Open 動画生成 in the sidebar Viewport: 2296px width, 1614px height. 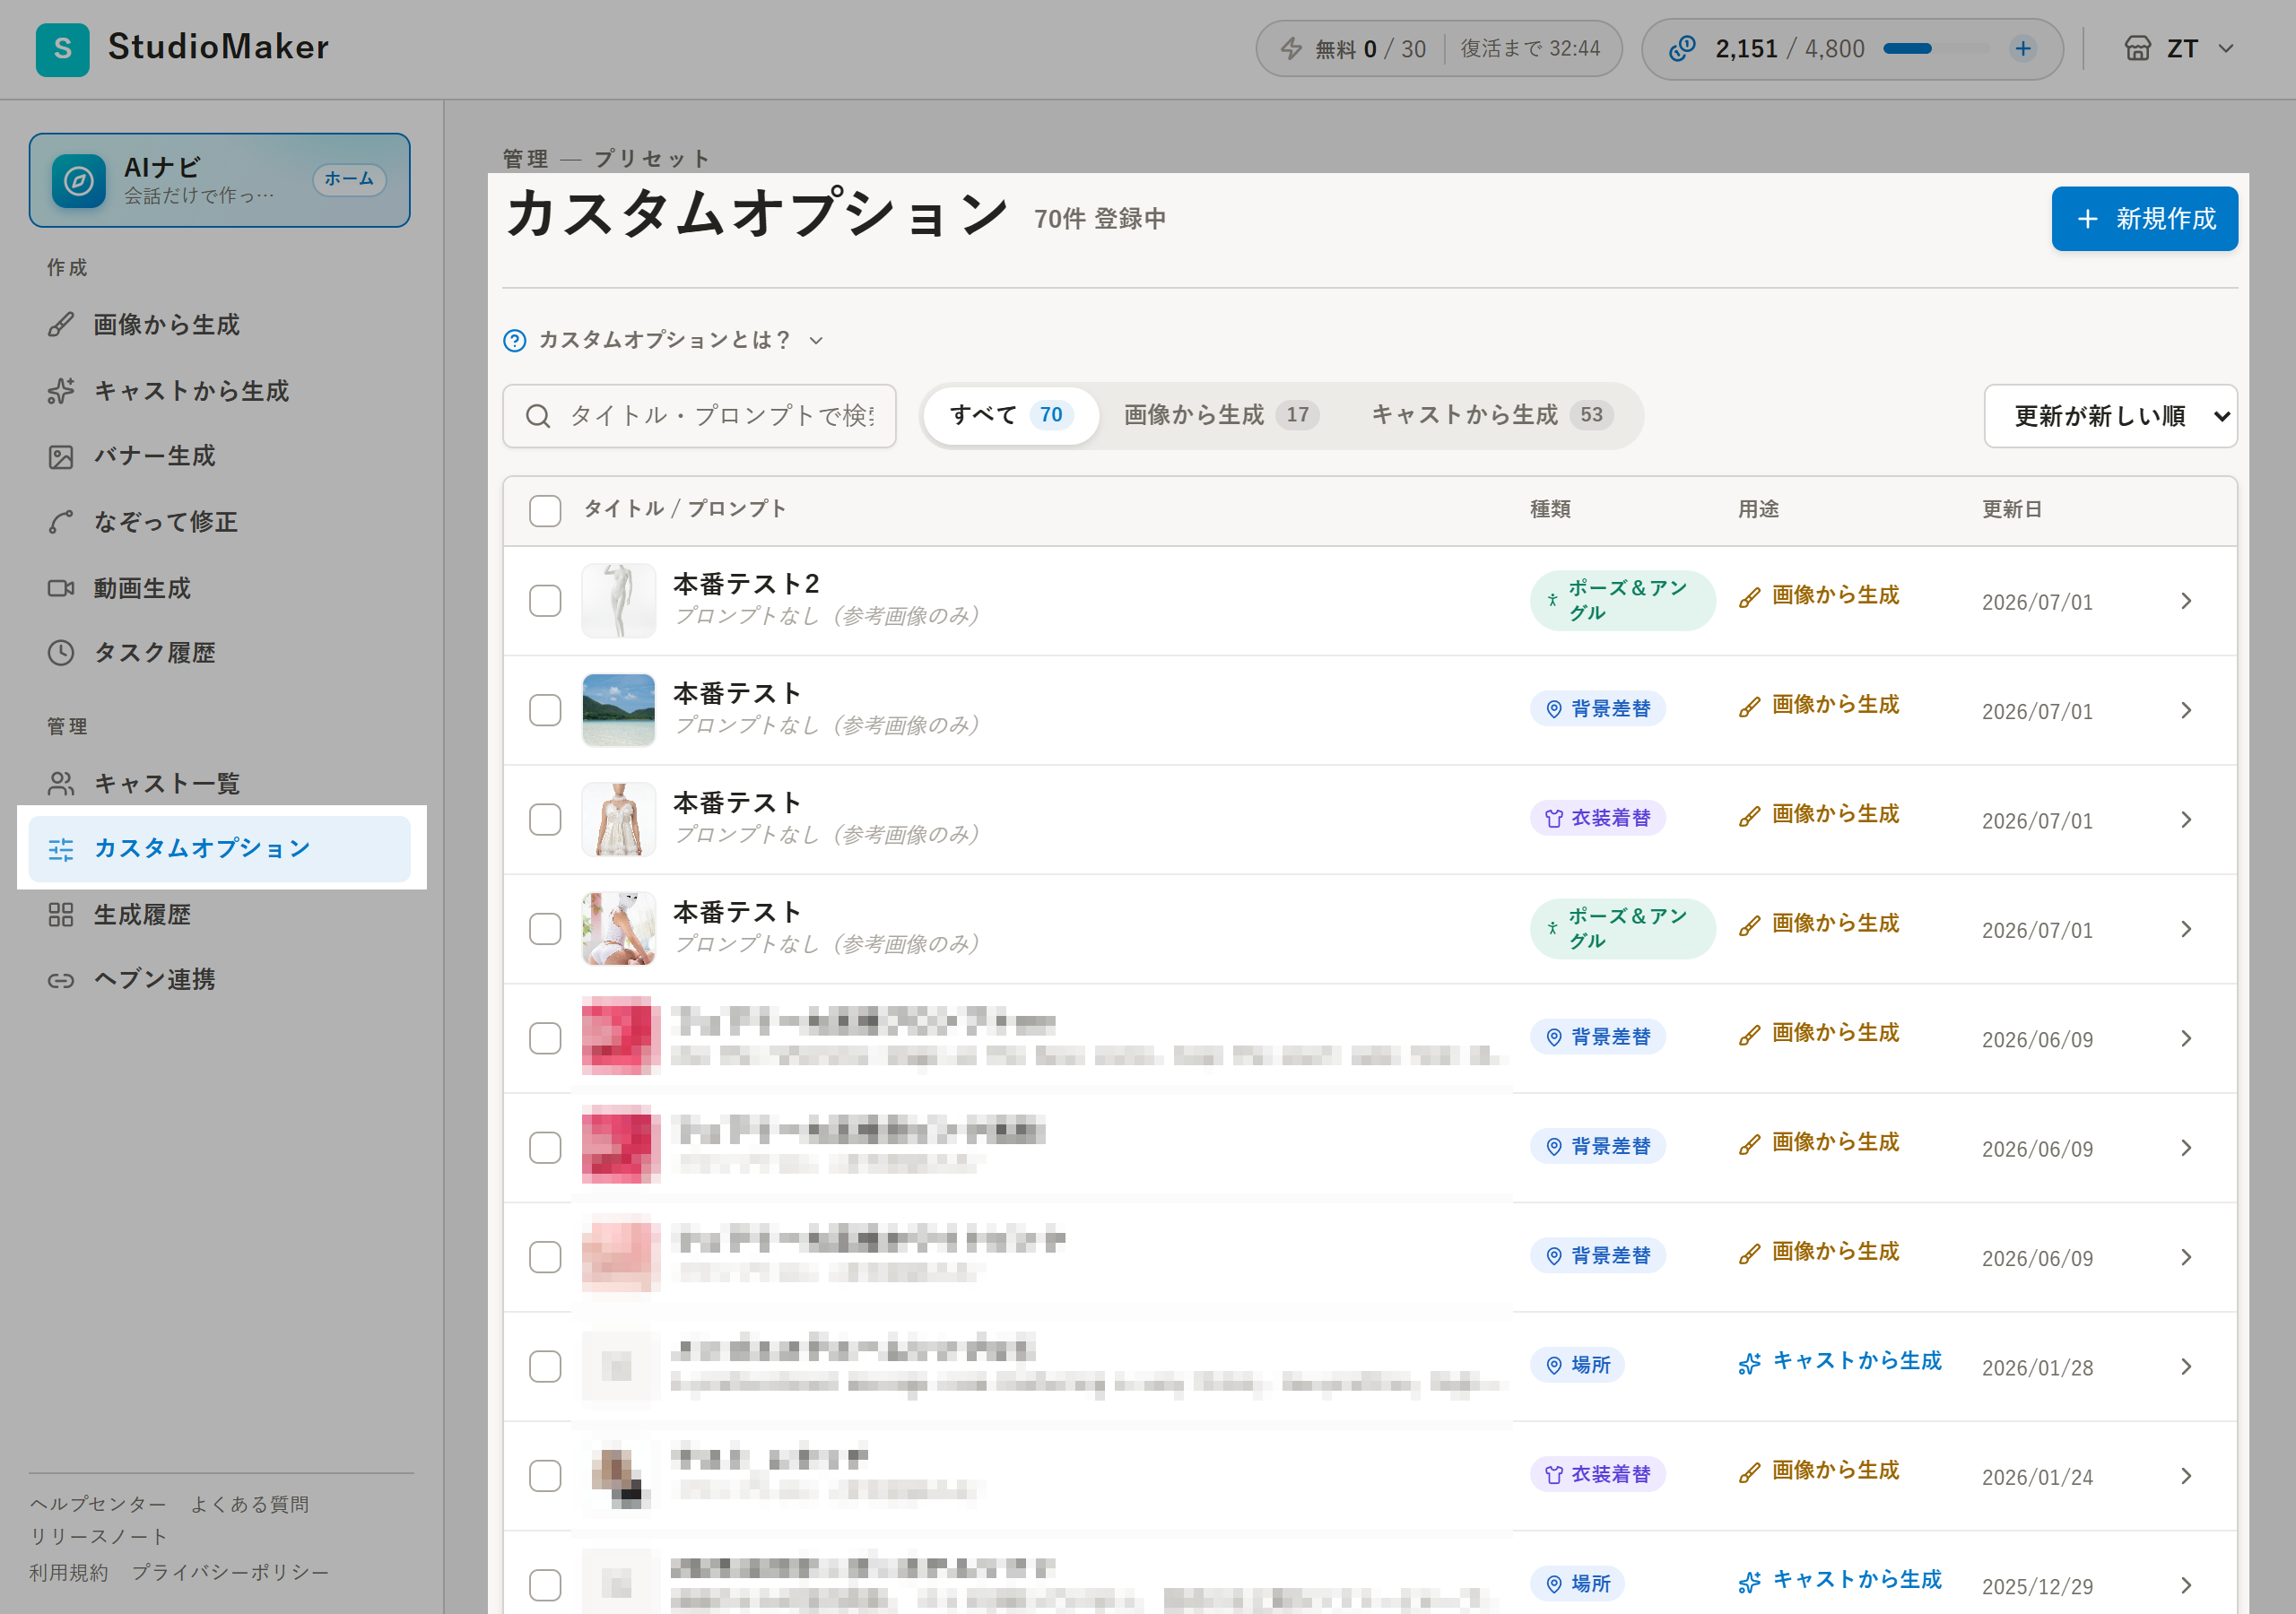click(x=219, y=588)
